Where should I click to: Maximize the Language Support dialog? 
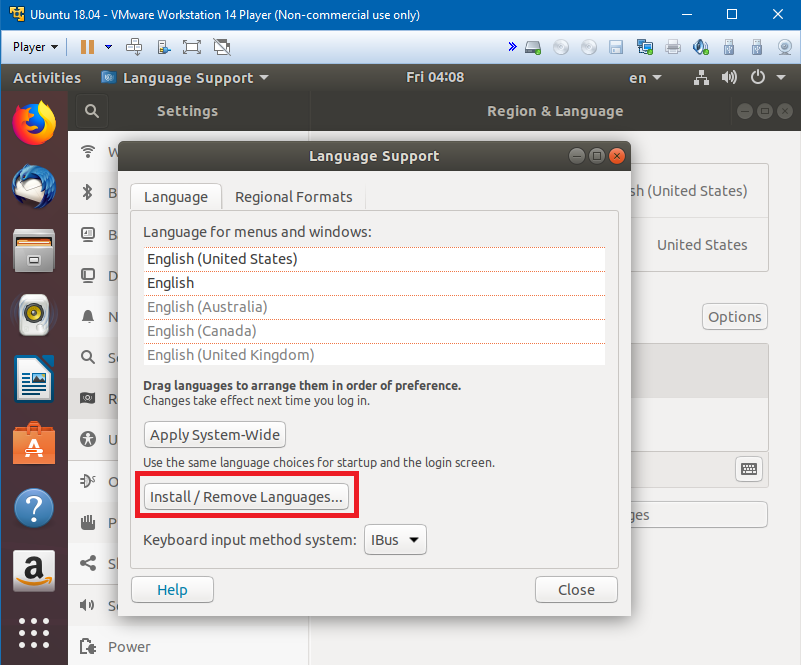(597, 156)
